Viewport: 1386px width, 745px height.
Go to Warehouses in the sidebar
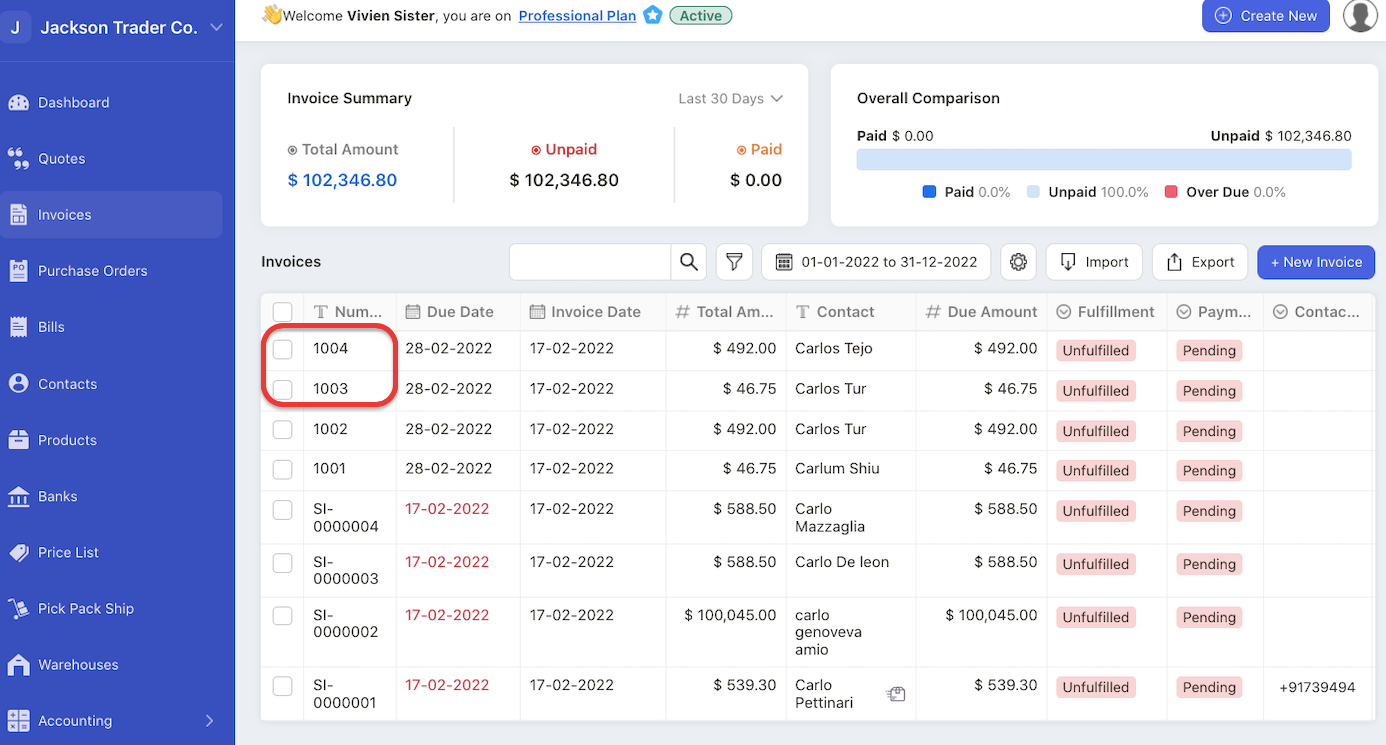pos(78,664)
